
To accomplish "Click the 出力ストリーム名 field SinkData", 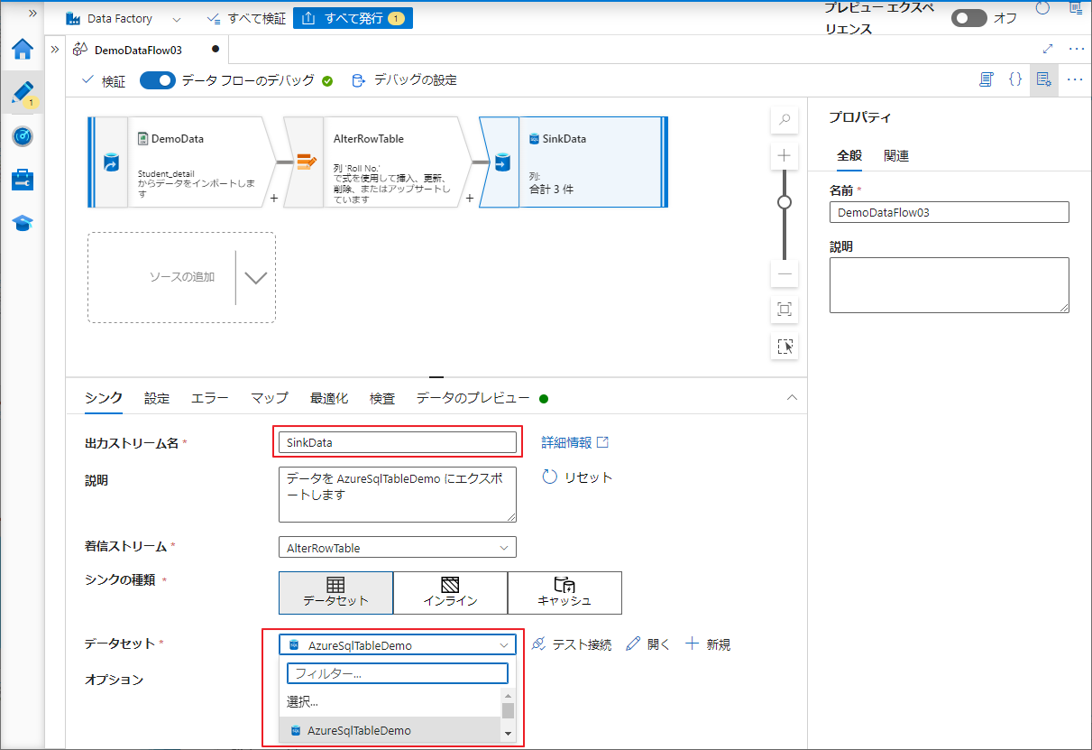I will point(398,442).
